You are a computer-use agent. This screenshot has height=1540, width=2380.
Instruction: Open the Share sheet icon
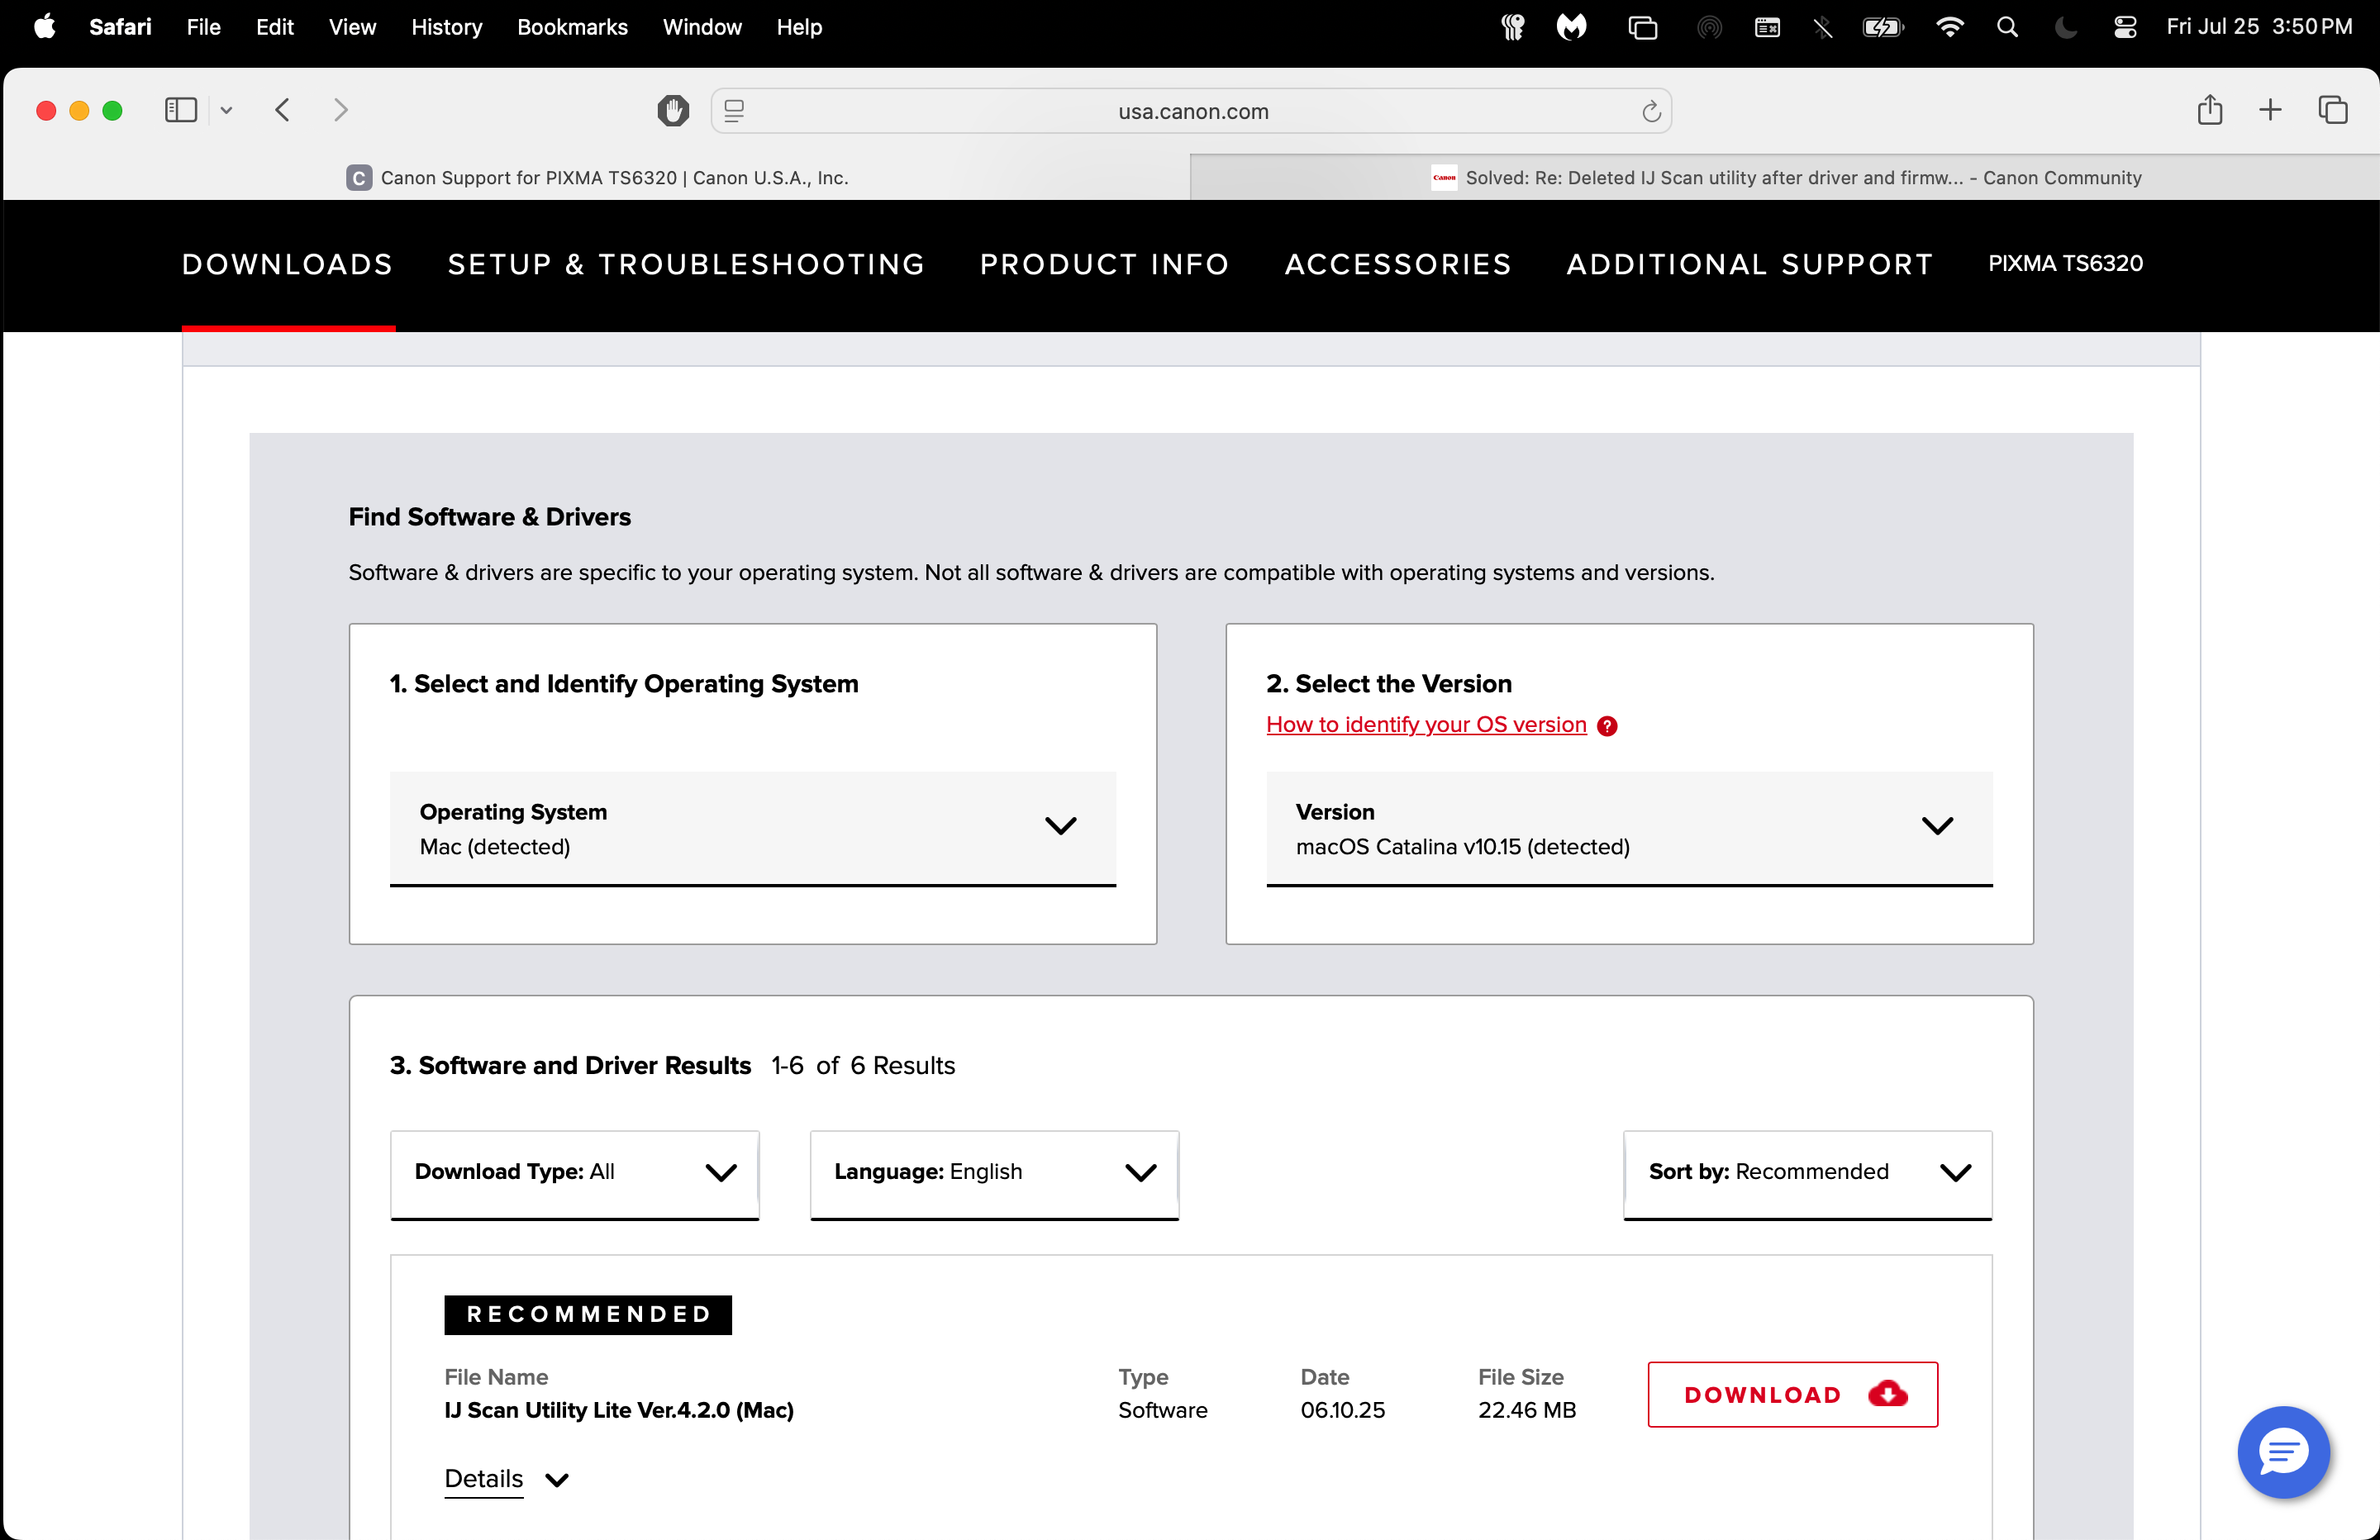click(2210, 110)
